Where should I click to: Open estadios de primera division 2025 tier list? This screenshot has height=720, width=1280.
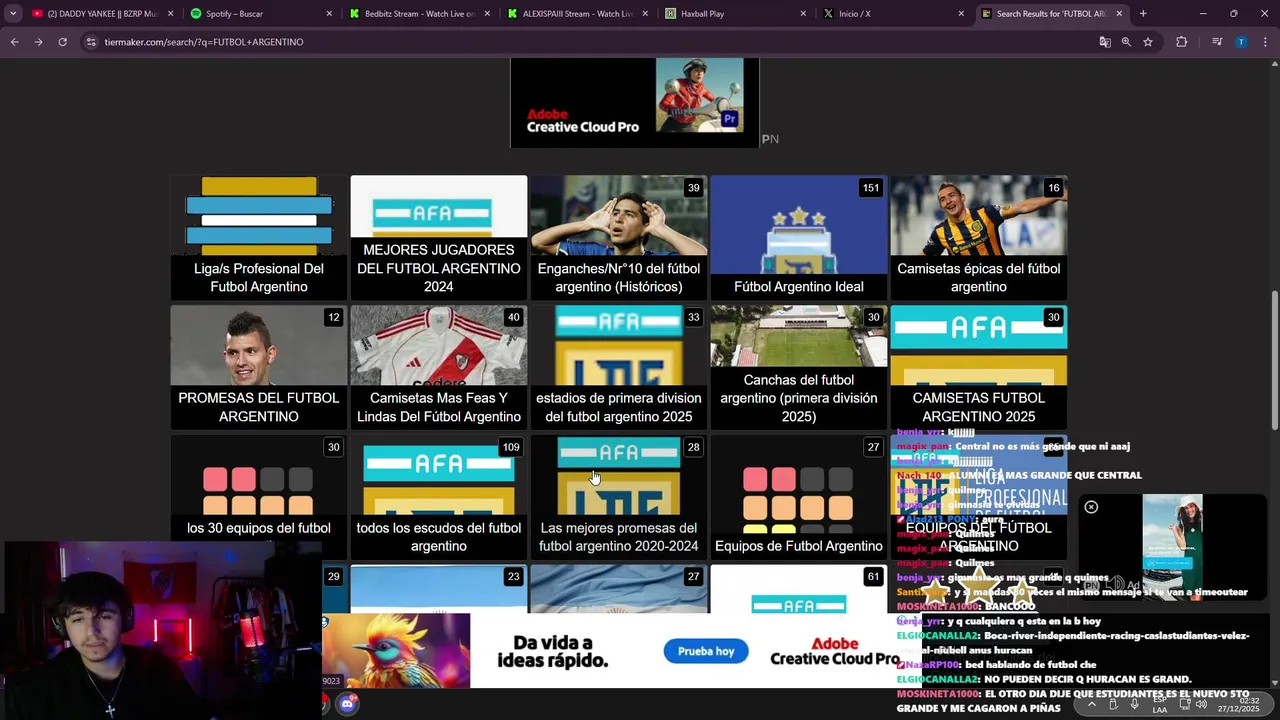coord(619,368)
